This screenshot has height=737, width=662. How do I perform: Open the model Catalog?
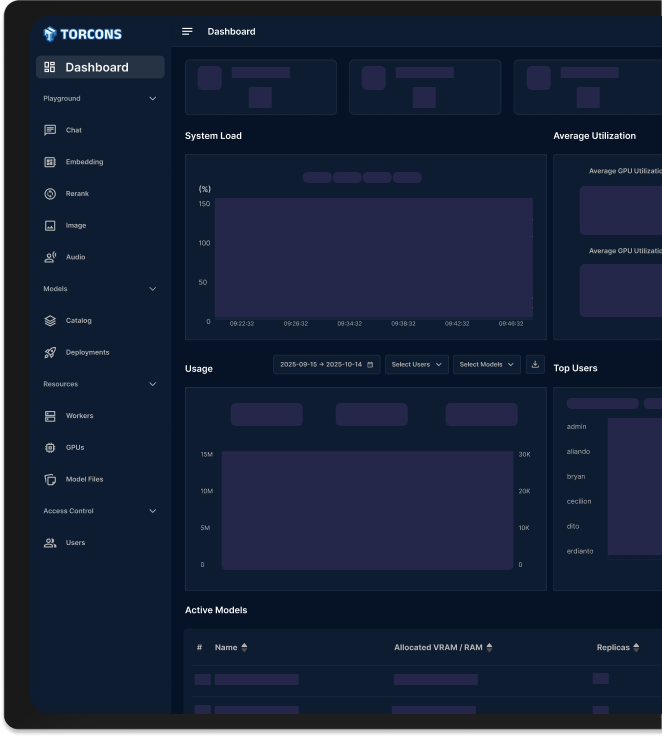click(x=79, y=321)
